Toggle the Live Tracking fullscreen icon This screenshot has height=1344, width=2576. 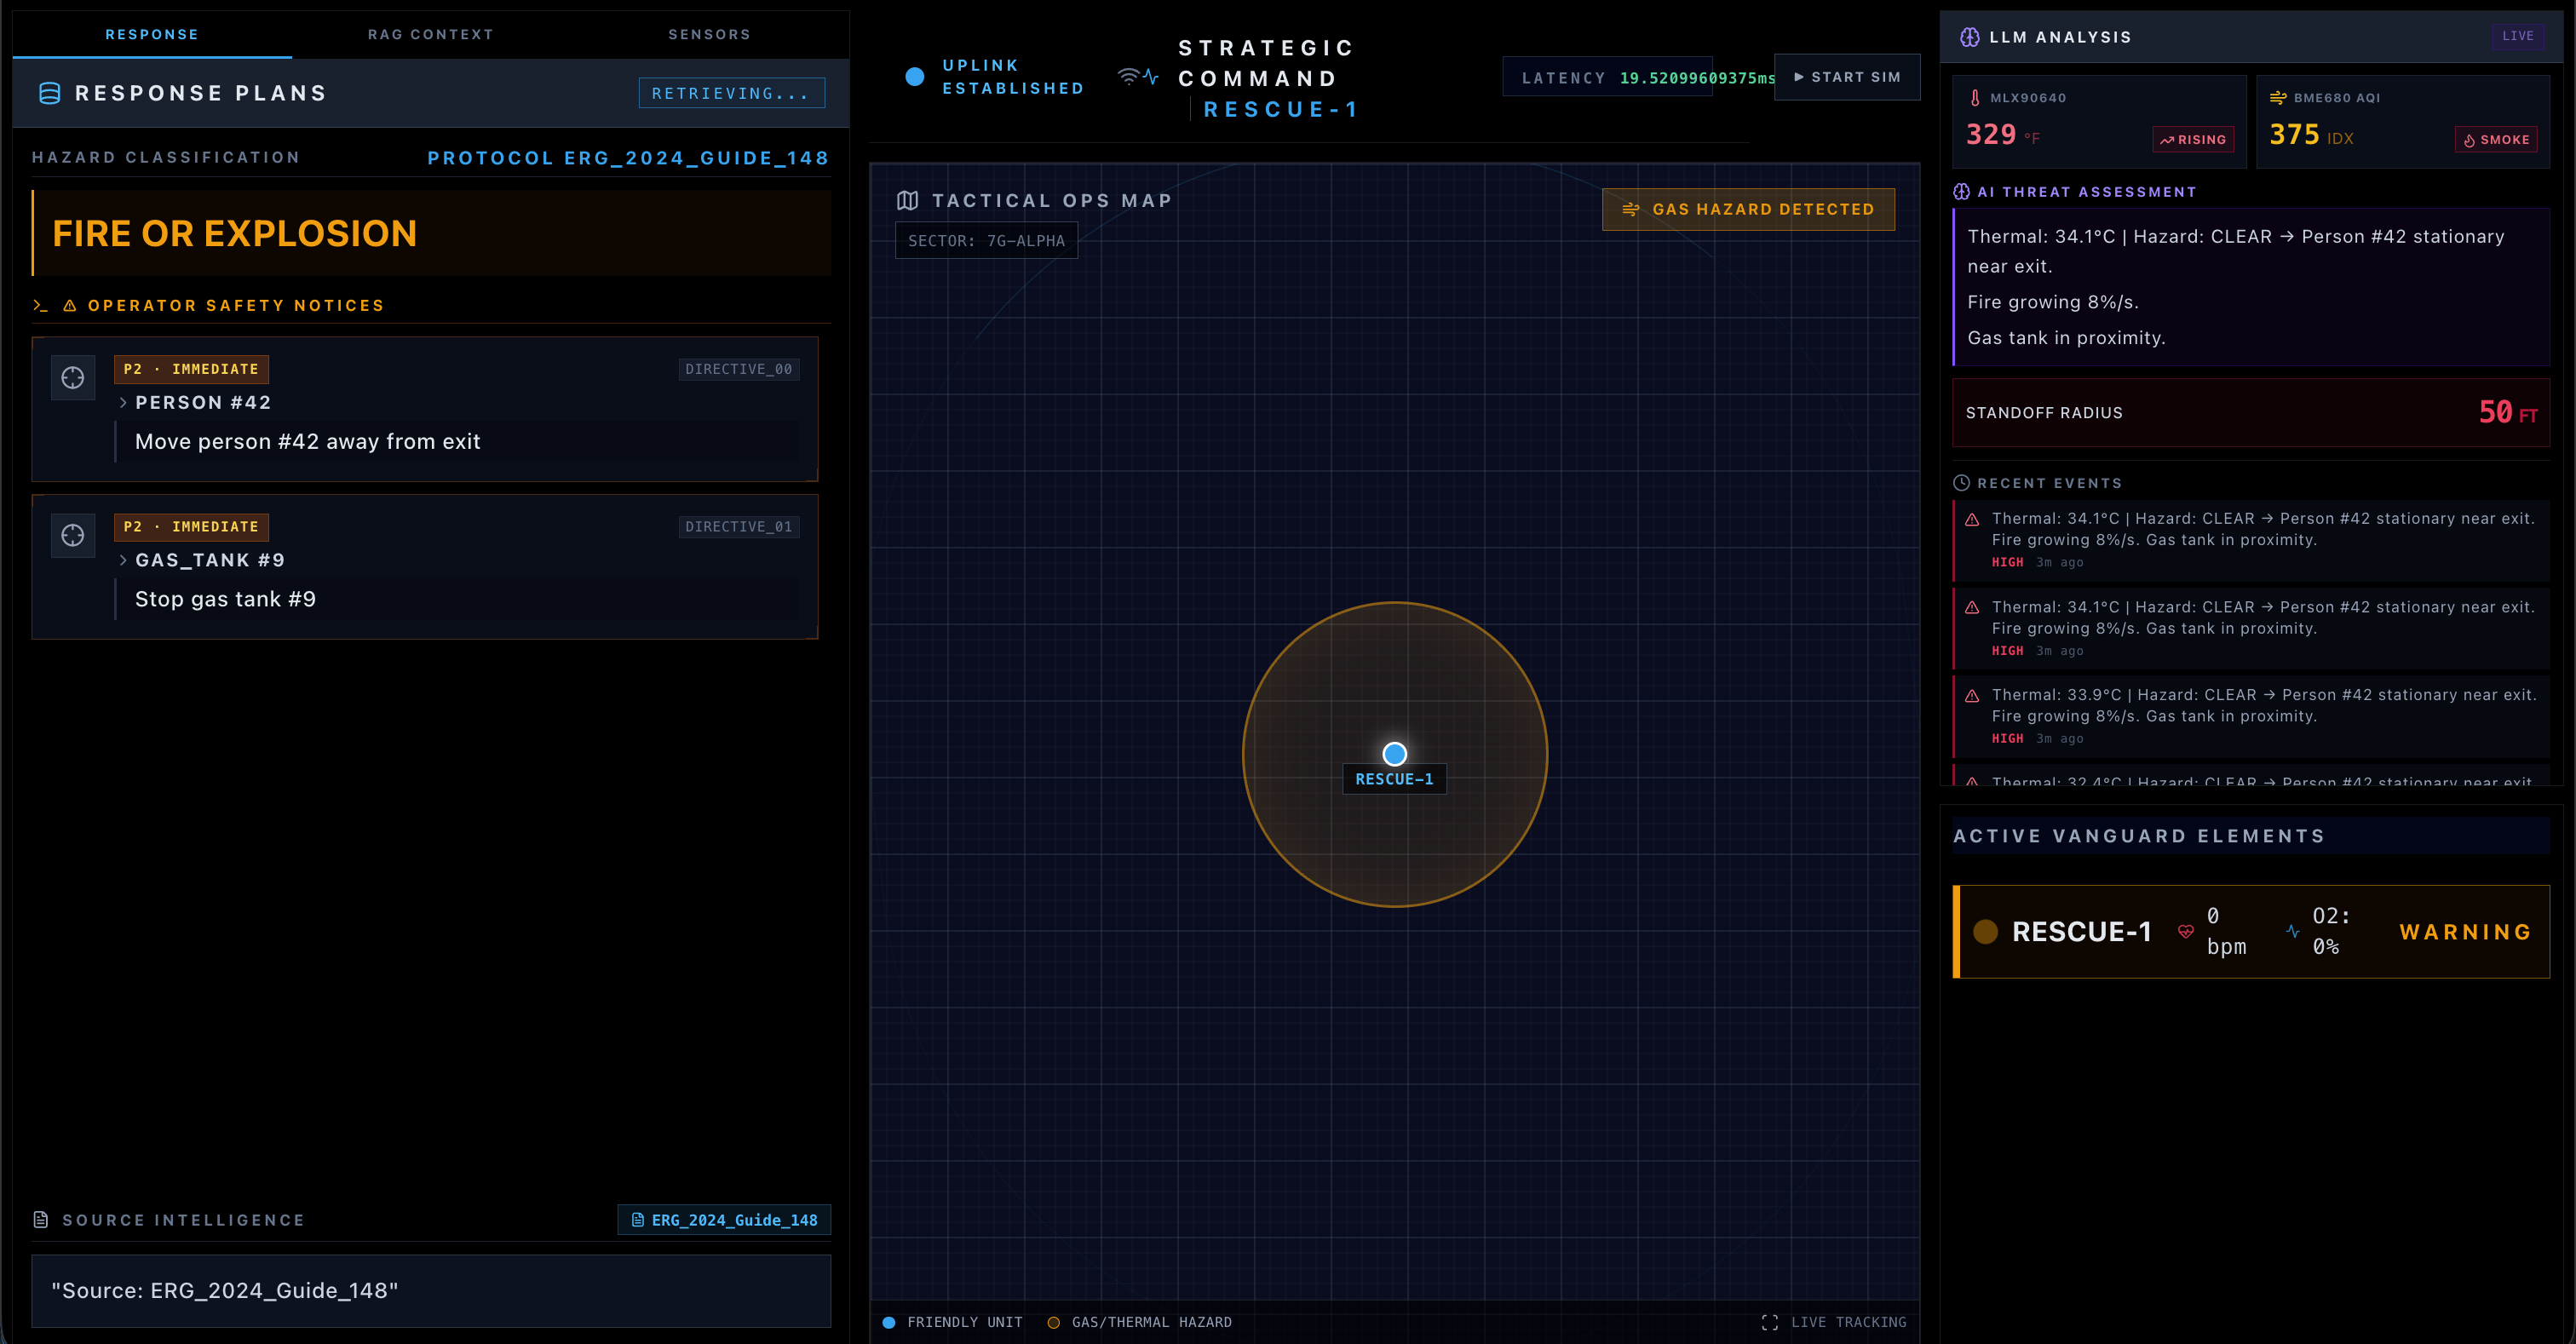click(1769, 1322)
